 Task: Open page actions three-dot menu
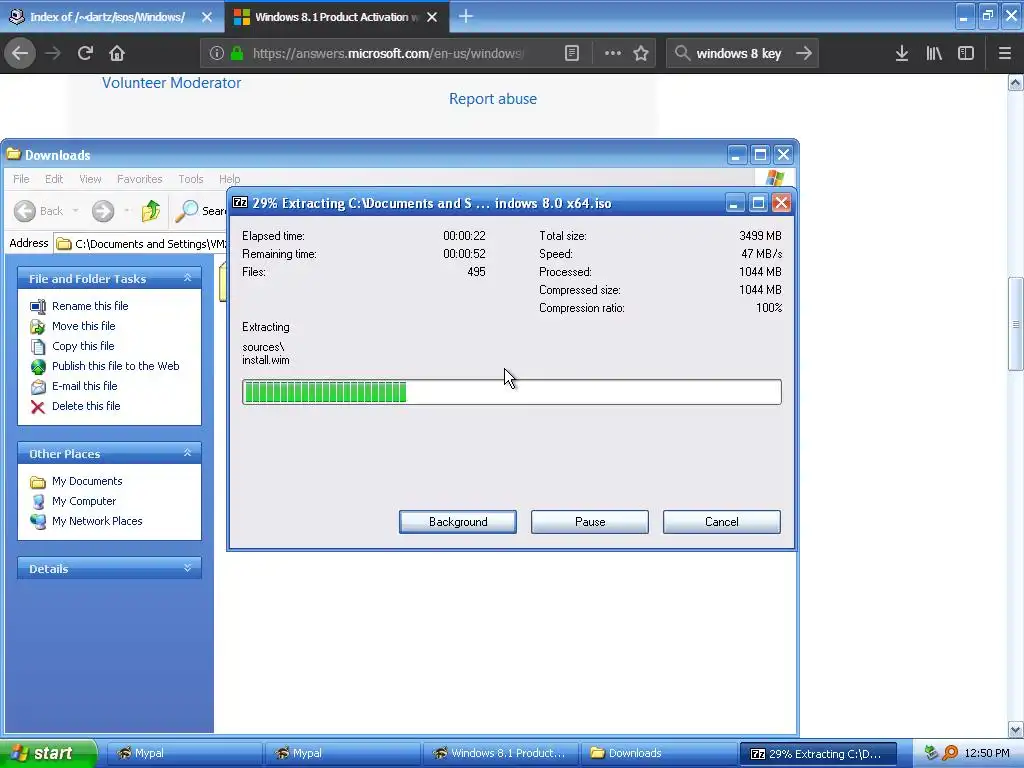click(x=613, y=53)
